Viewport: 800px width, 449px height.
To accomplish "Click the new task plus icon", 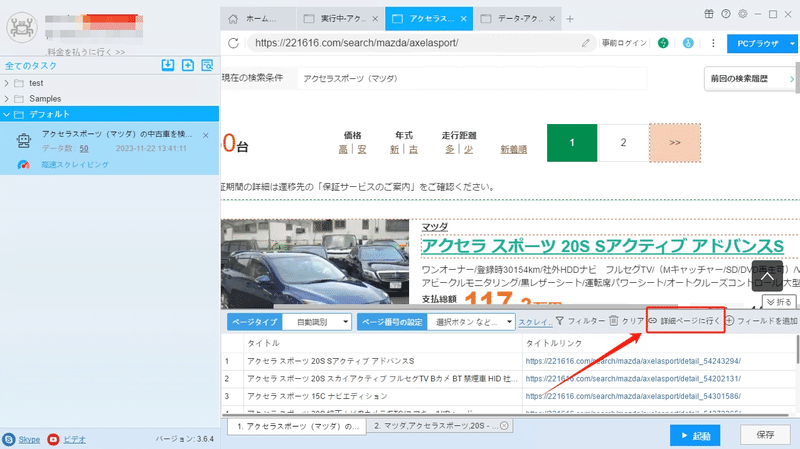I will 188,65.
